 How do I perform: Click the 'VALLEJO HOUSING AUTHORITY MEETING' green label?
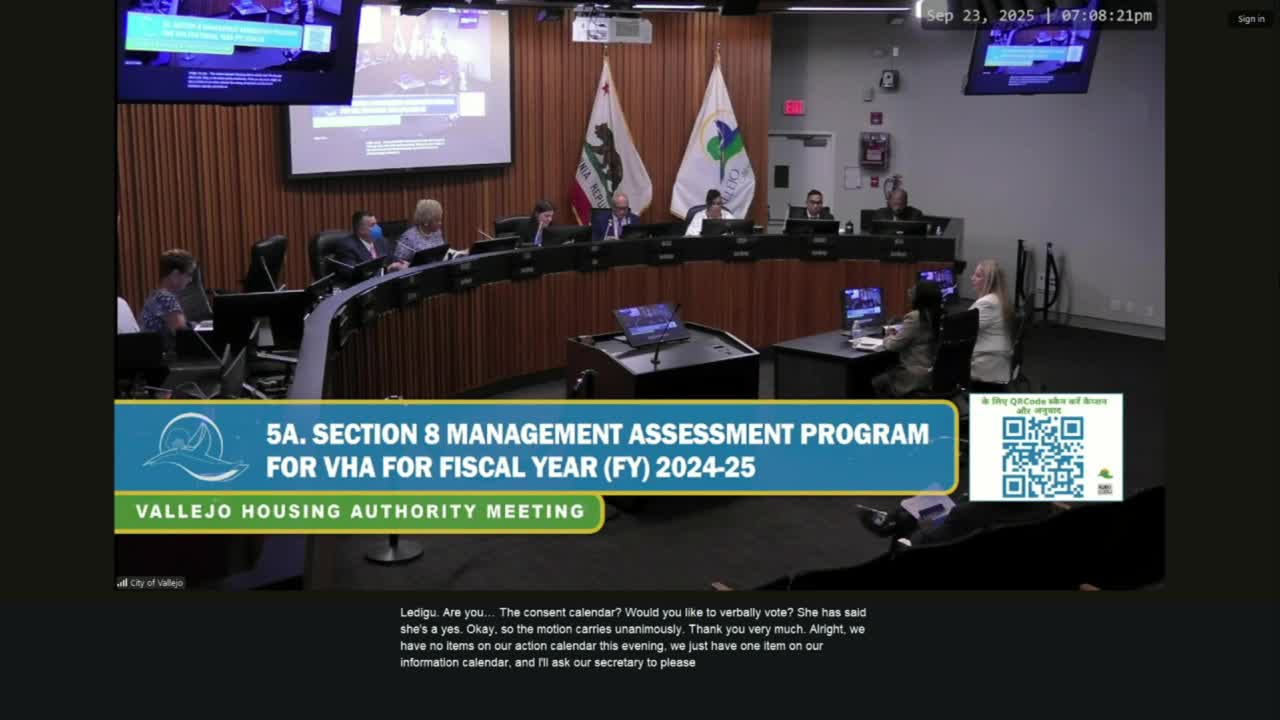[360, 512]
